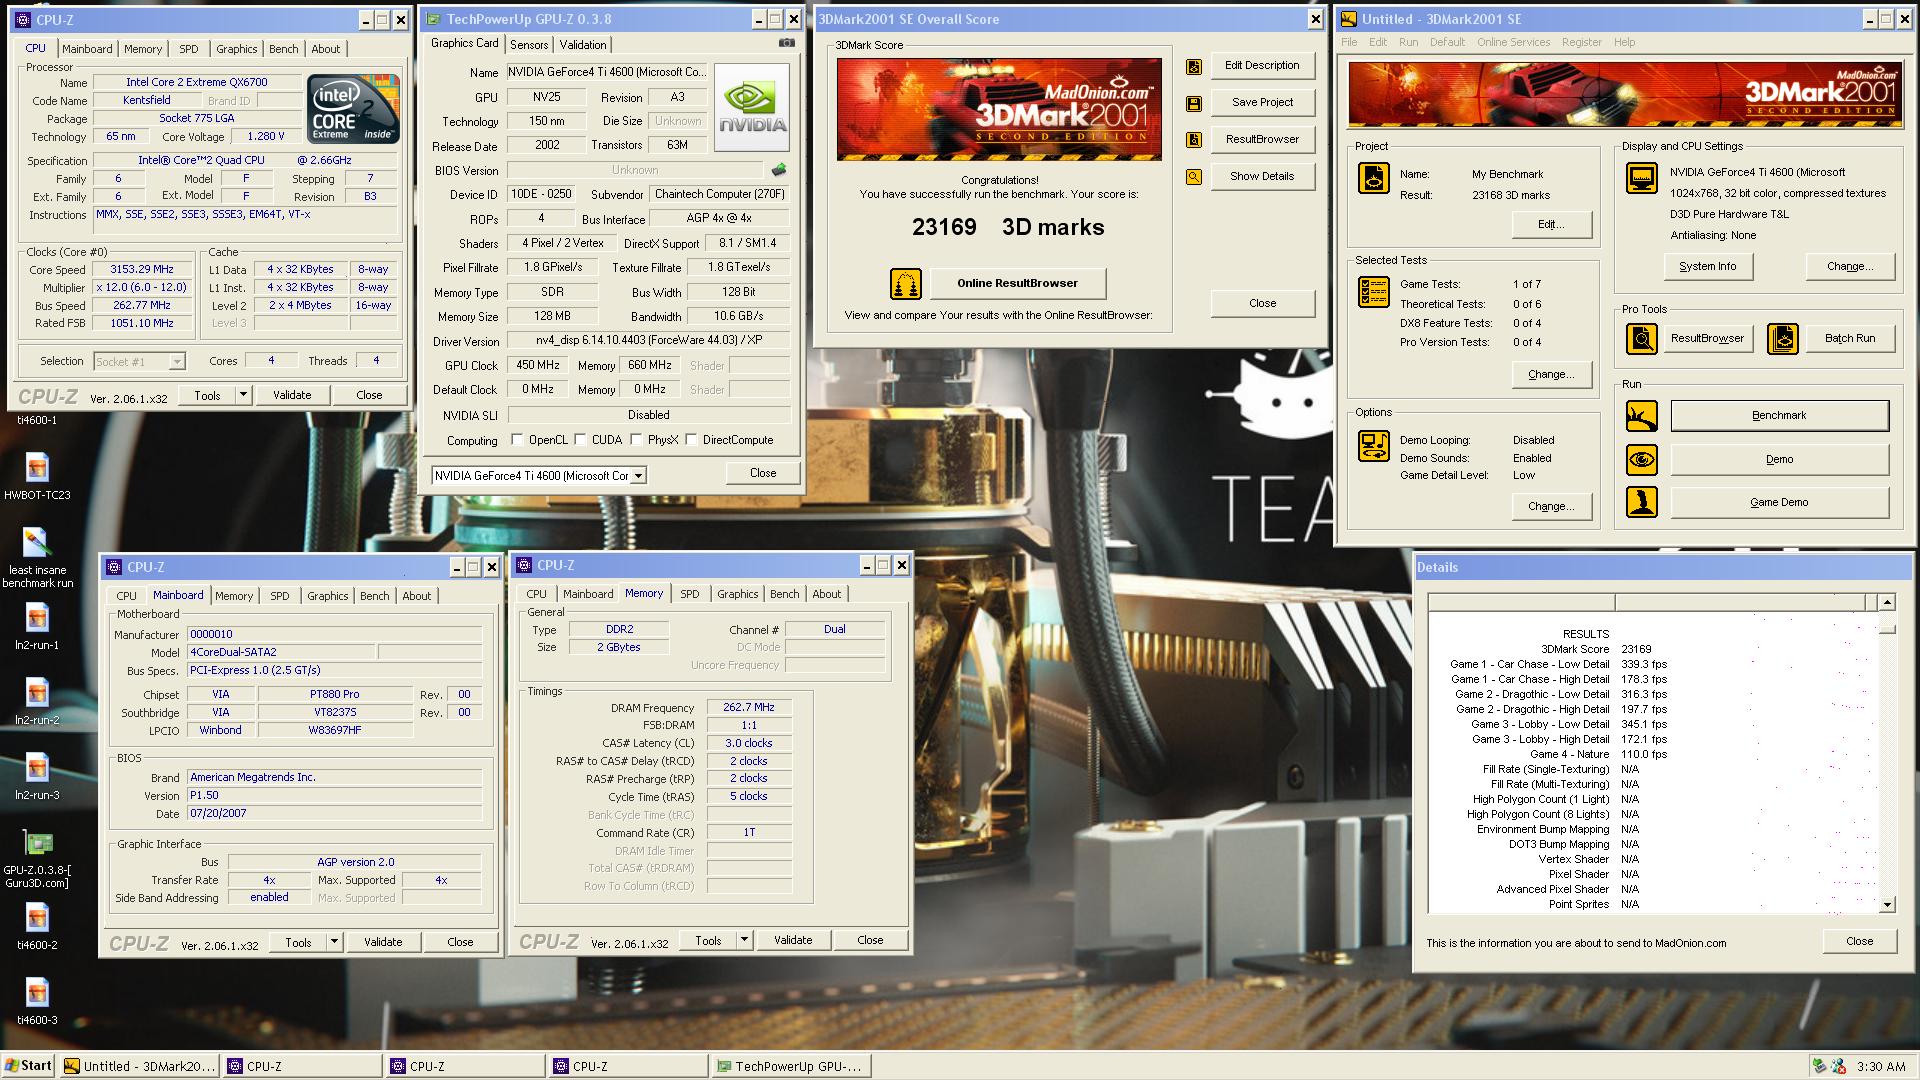Click Change... under Display and CPU Settings

1849,267
